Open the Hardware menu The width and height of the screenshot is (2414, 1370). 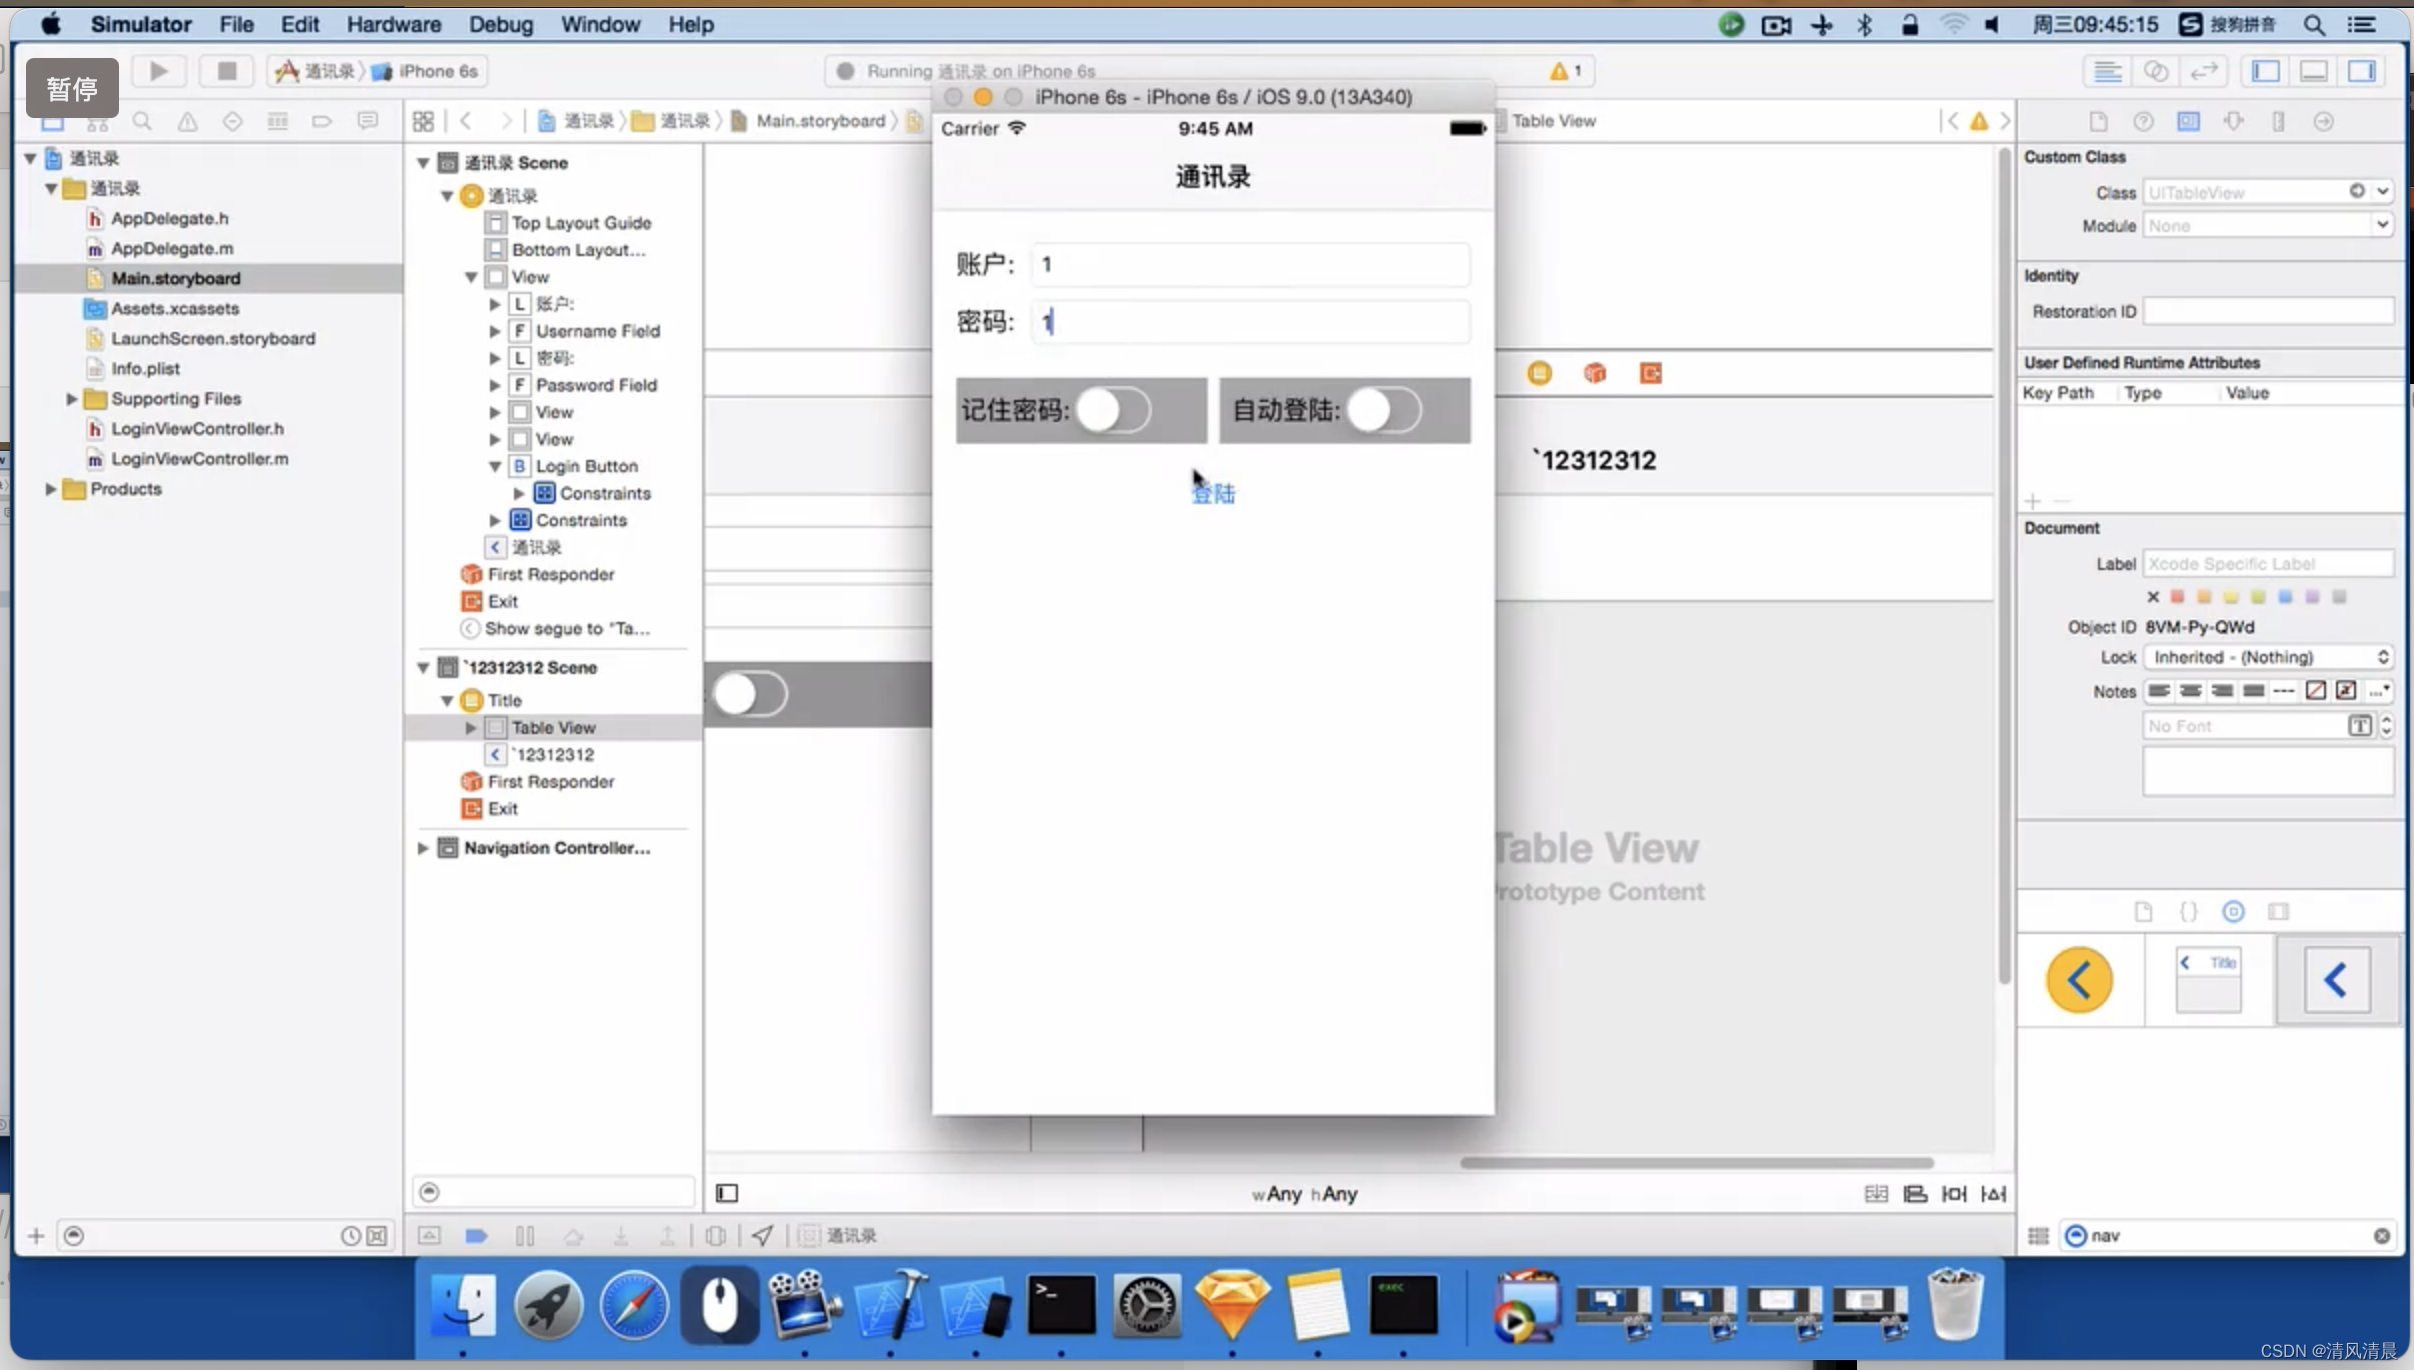(393, 23)
